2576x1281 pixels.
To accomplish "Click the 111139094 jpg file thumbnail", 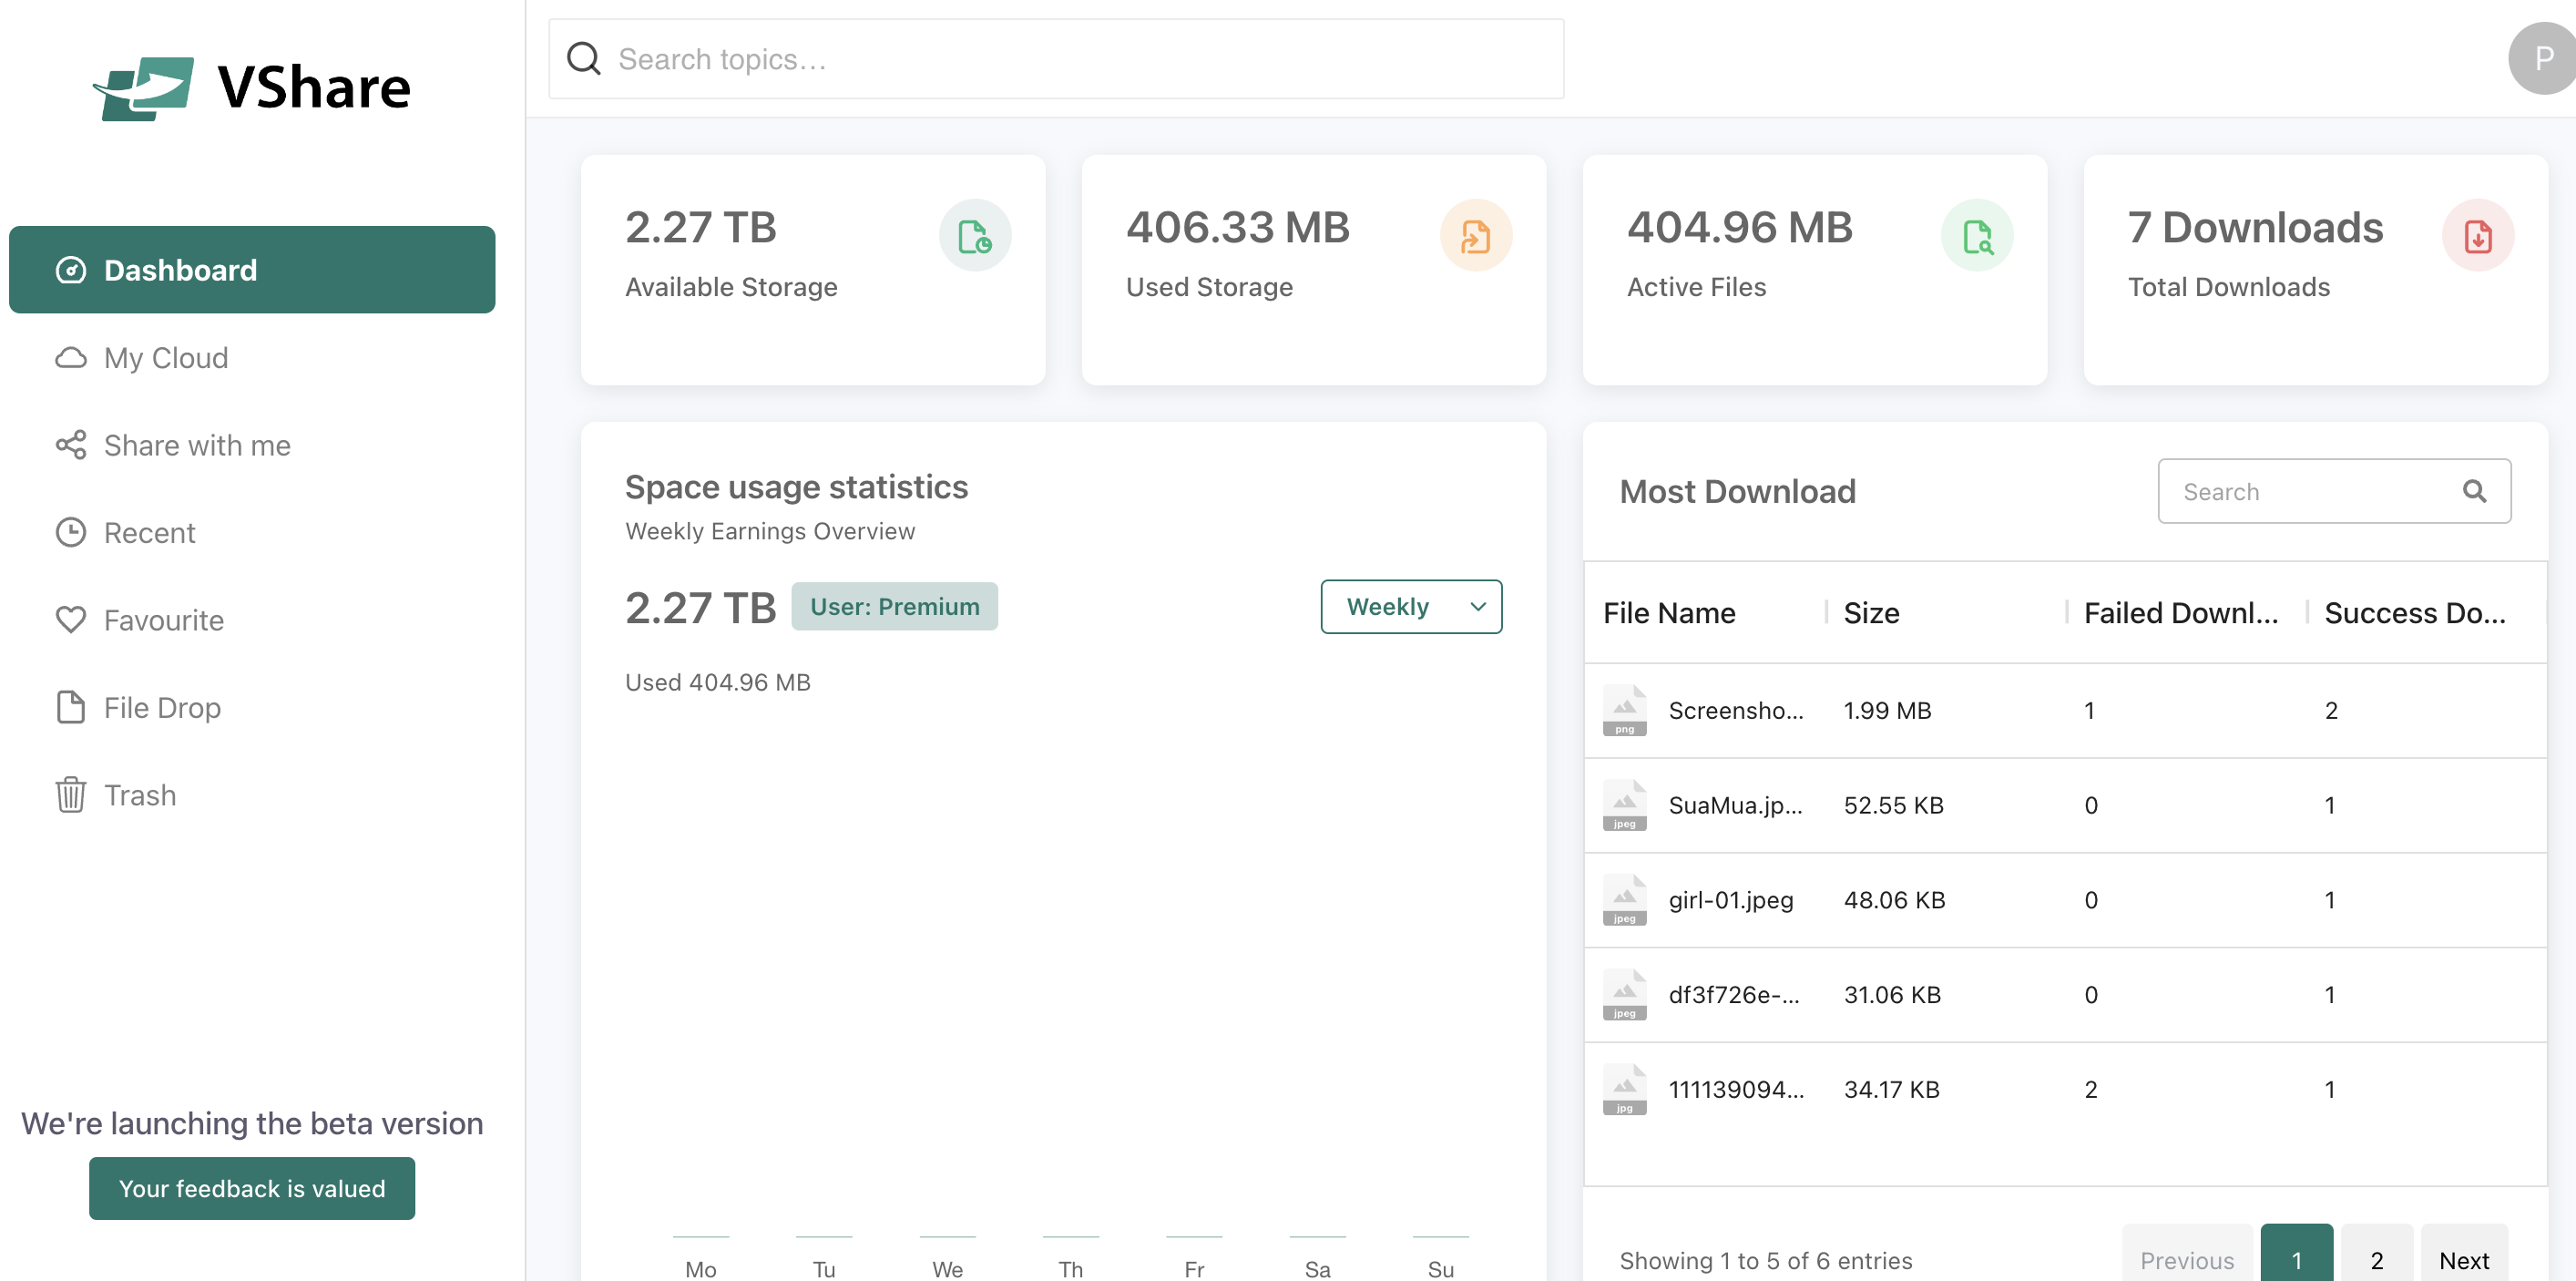I will 1624,1089.
